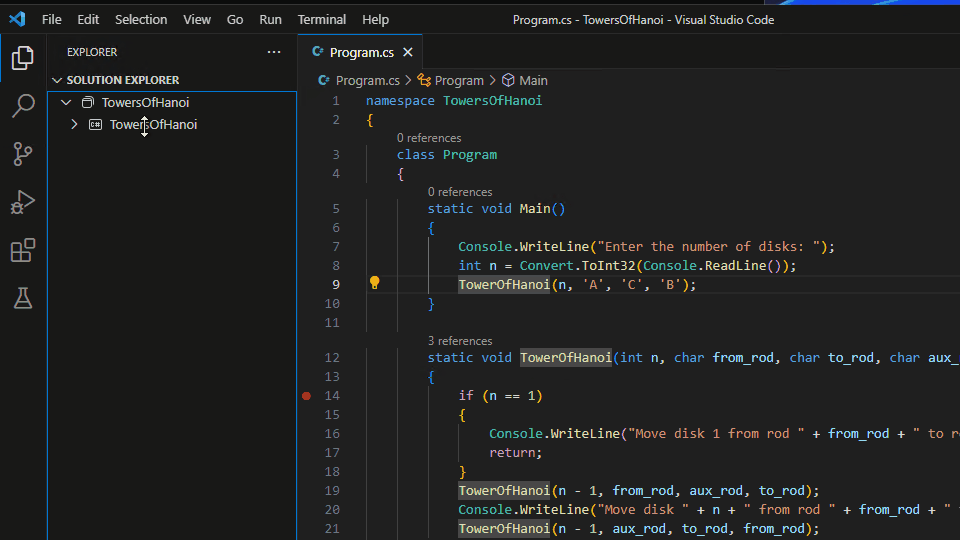
Task: Click the Main breadcrumb item
Action: (532, 80)
